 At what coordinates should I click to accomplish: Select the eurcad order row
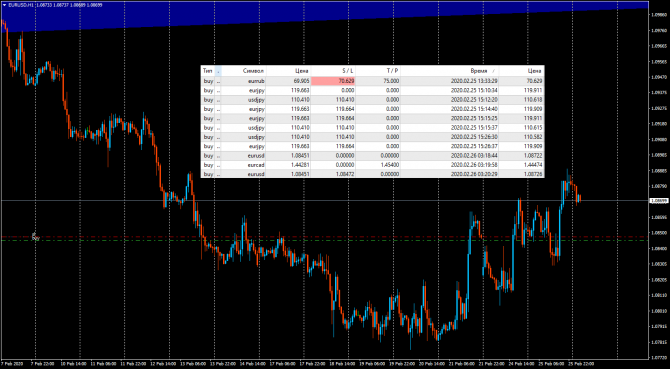click(x=372, y=165)
